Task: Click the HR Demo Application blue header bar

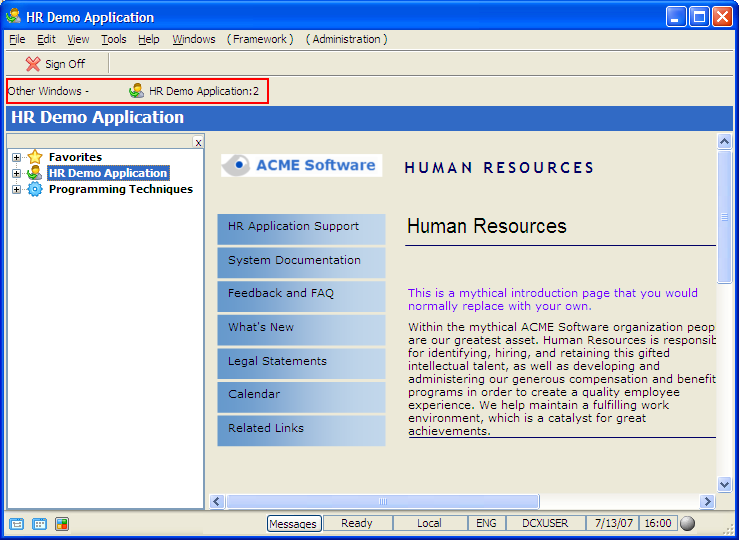Action: point(370,118)
